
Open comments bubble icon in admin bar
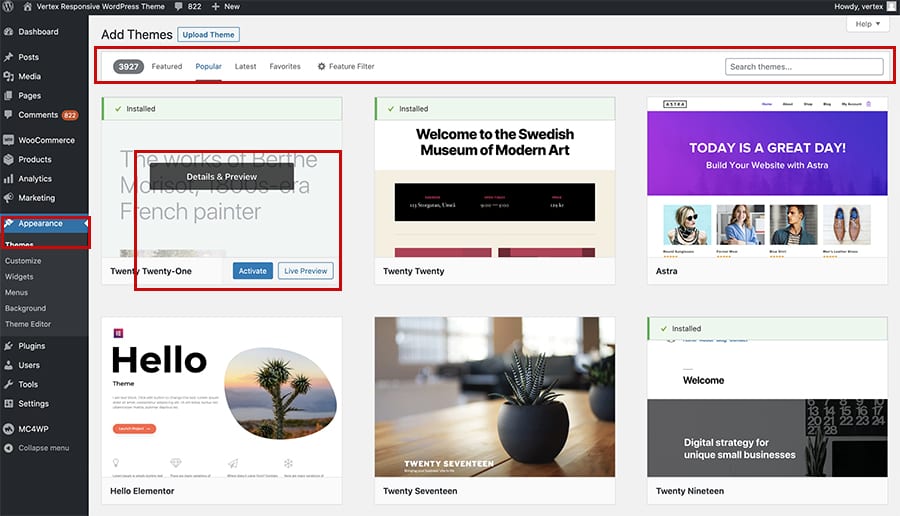point(179,7)
